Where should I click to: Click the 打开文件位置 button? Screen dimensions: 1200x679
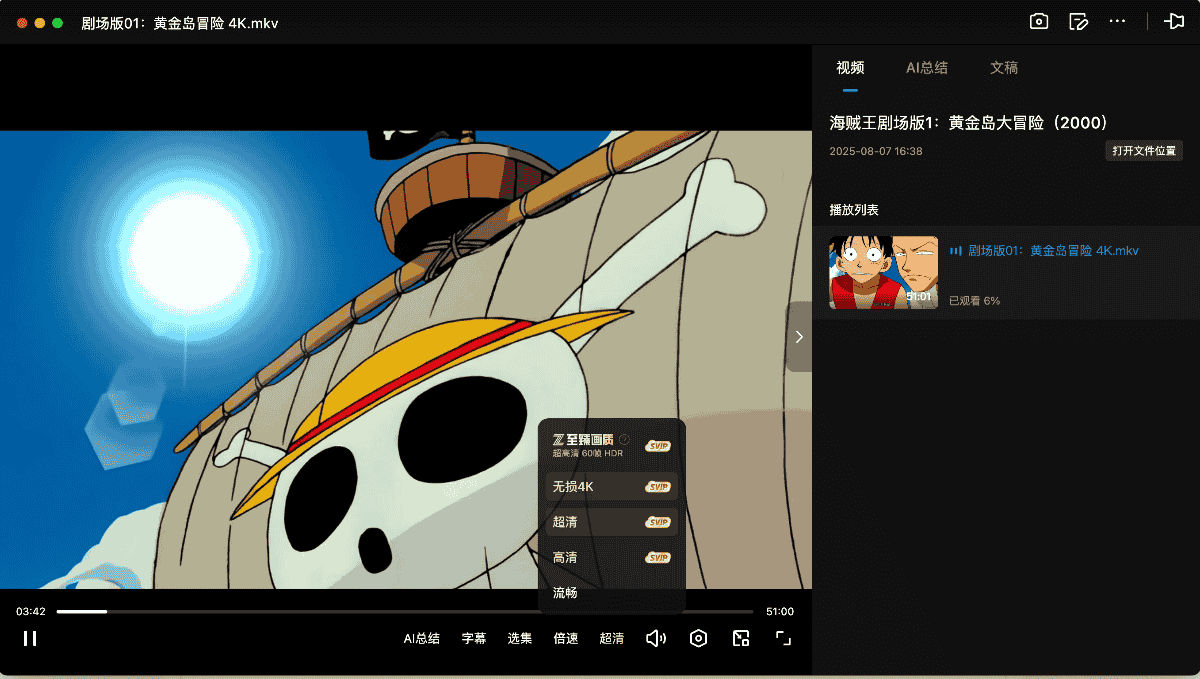point(1144,151)
